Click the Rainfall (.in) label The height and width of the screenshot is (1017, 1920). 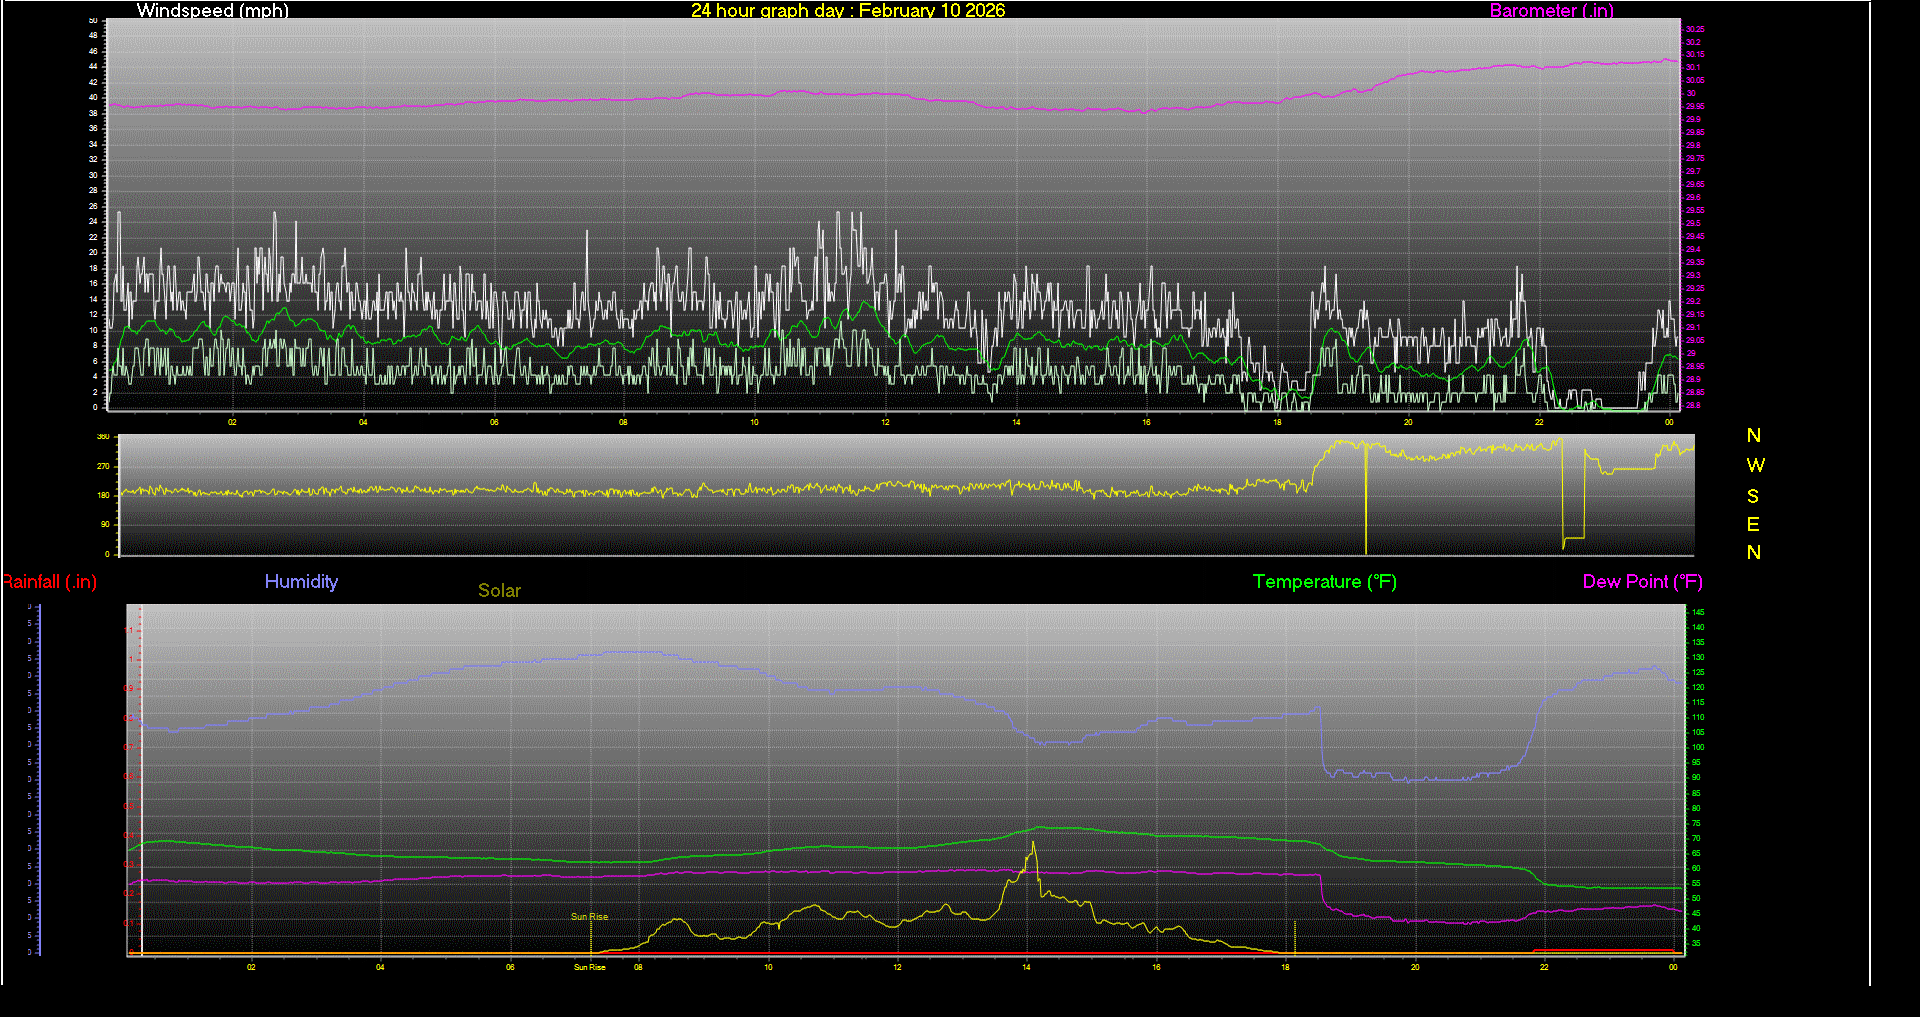coord(49,581)
